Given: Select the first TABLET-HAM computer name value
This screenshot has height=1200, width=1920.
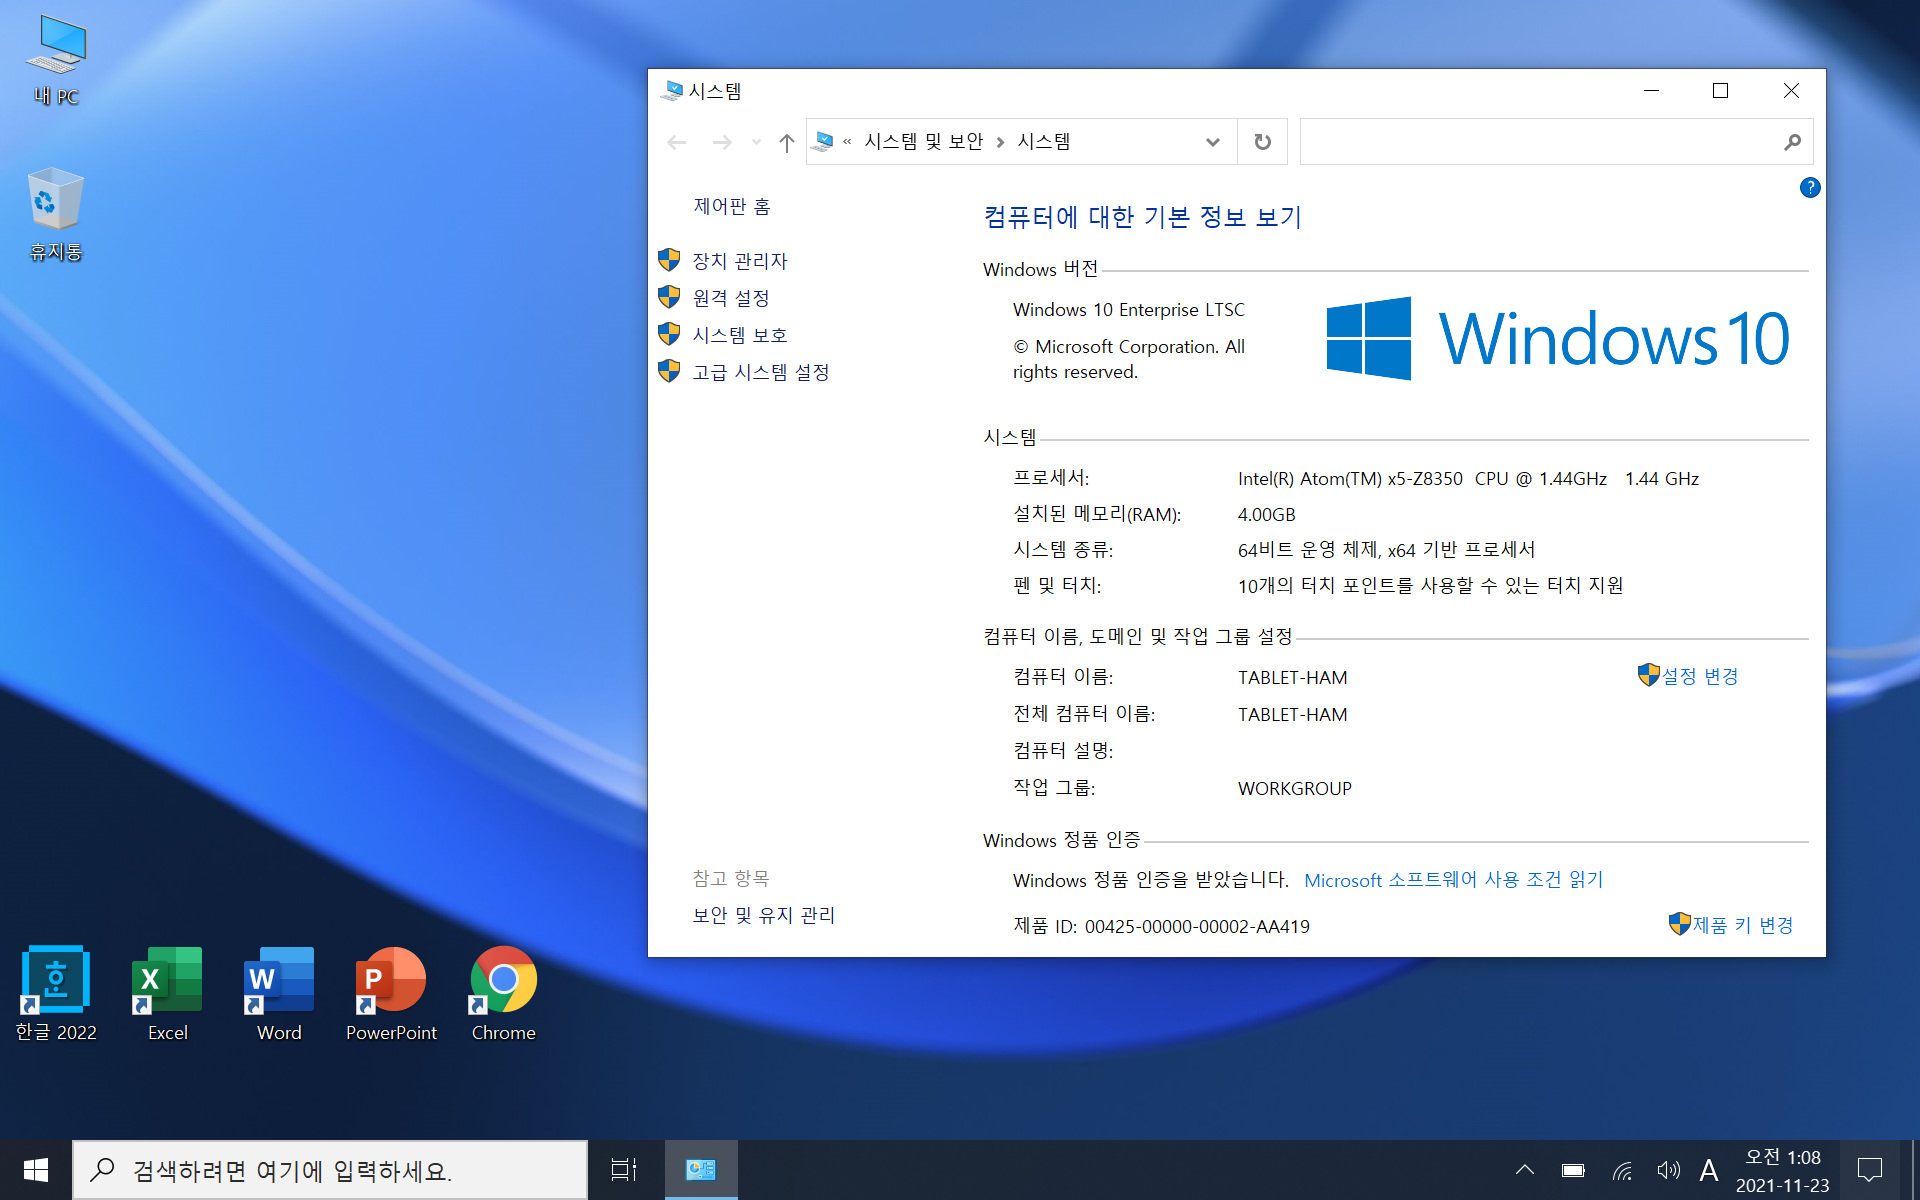Looking at the screenshot, I should [x=1292, y=678].
